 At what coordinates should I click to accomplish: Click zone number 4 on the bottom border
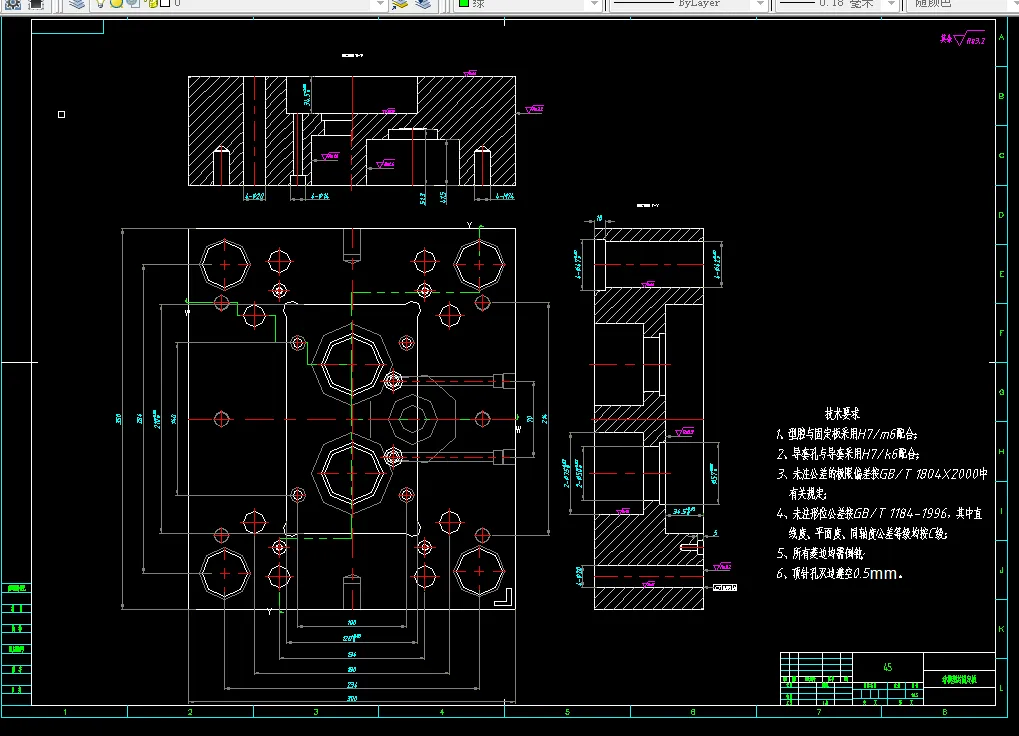442,712
